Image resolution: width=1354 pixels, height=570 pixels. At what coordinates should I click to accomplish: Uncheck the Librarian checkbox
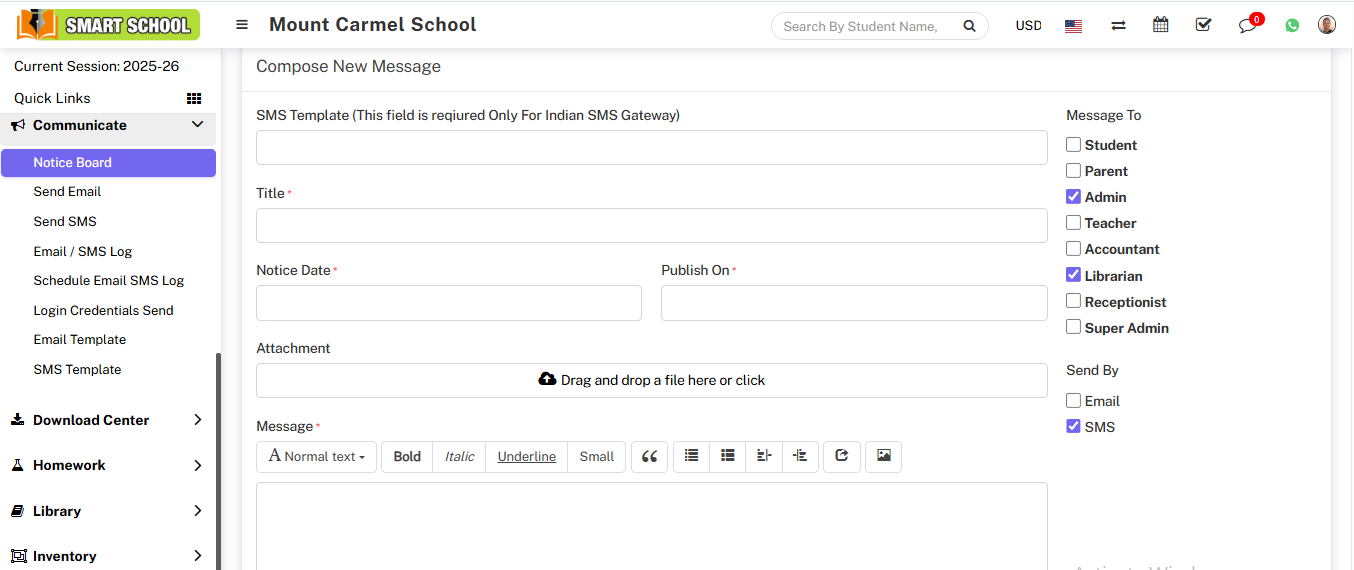click(x=1073, y=275)
